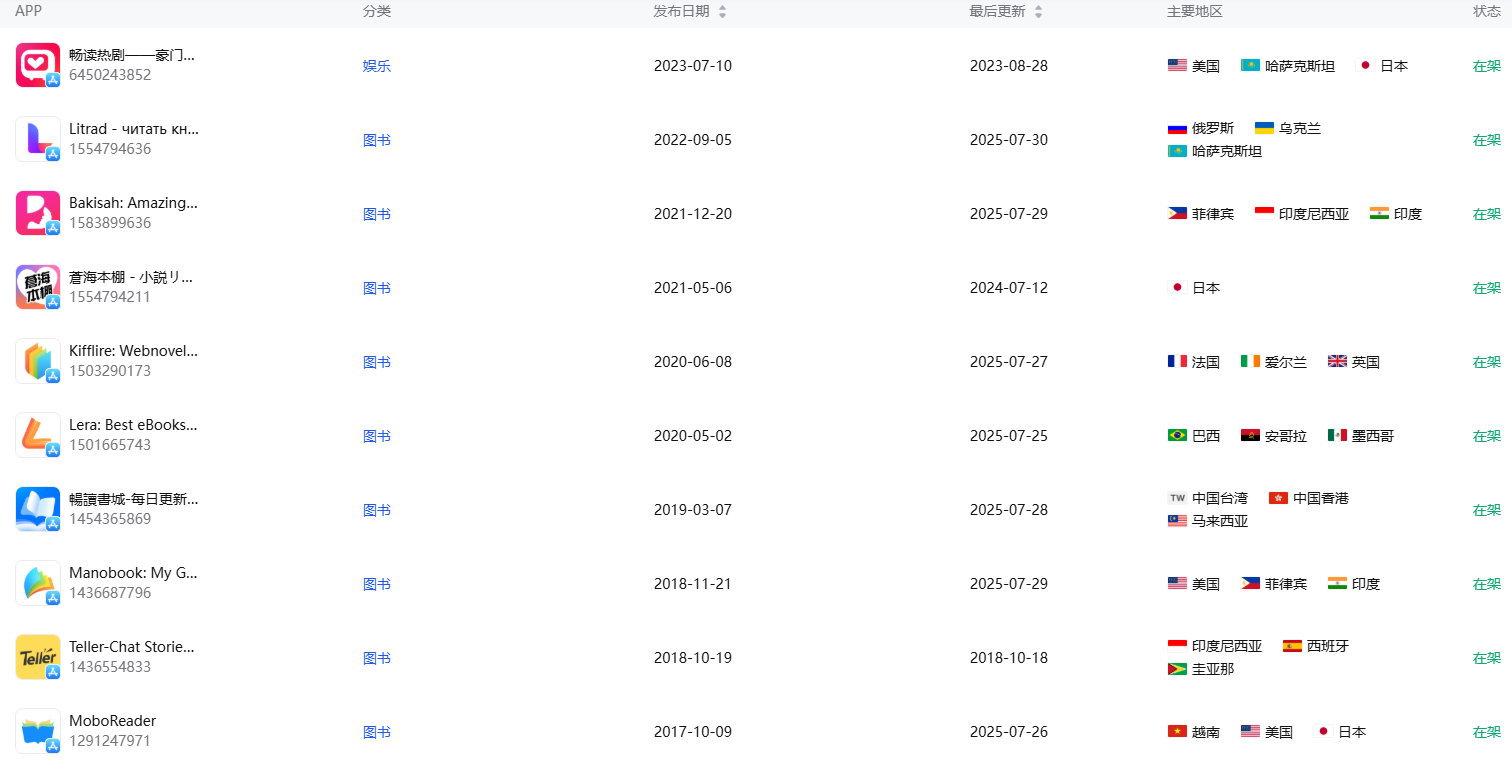1512x761 pixels.
Task: Open 图书 category link for Litrad
Action: (x=376, y=140)
